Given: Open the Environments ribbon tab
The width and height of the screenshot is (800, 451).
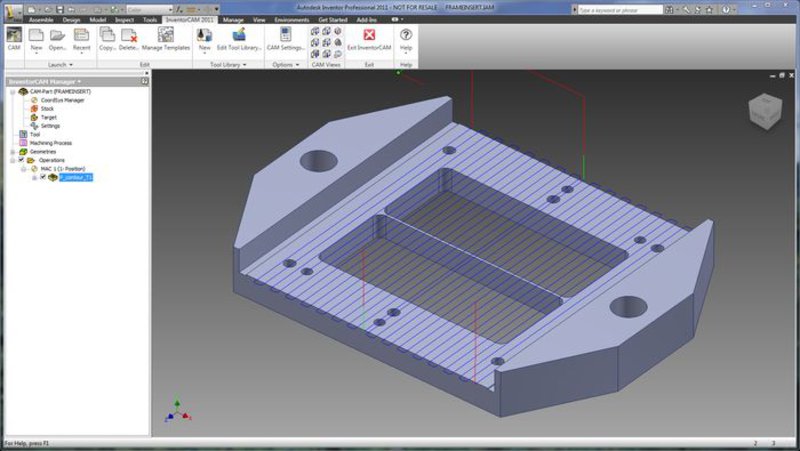Looking at the screenshot, I should tap(292, 19).
